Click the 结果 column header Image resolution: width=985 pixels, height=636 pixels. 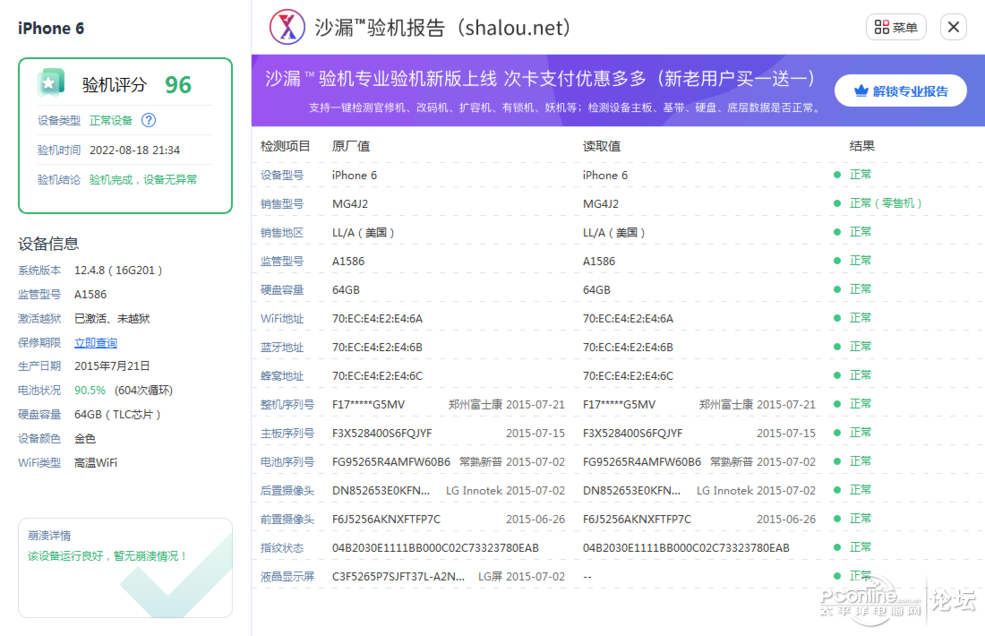[x=862, y=146]
